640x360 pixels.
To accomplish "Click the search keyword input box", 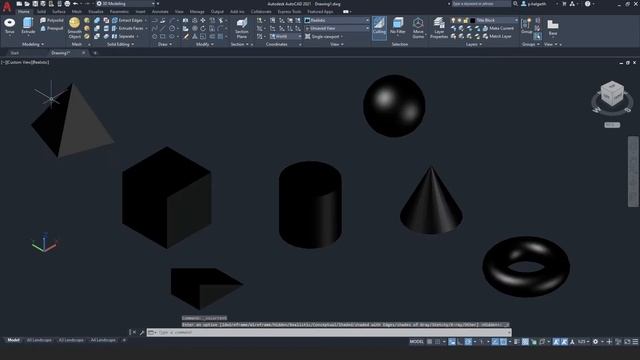I will coord(482,4).
